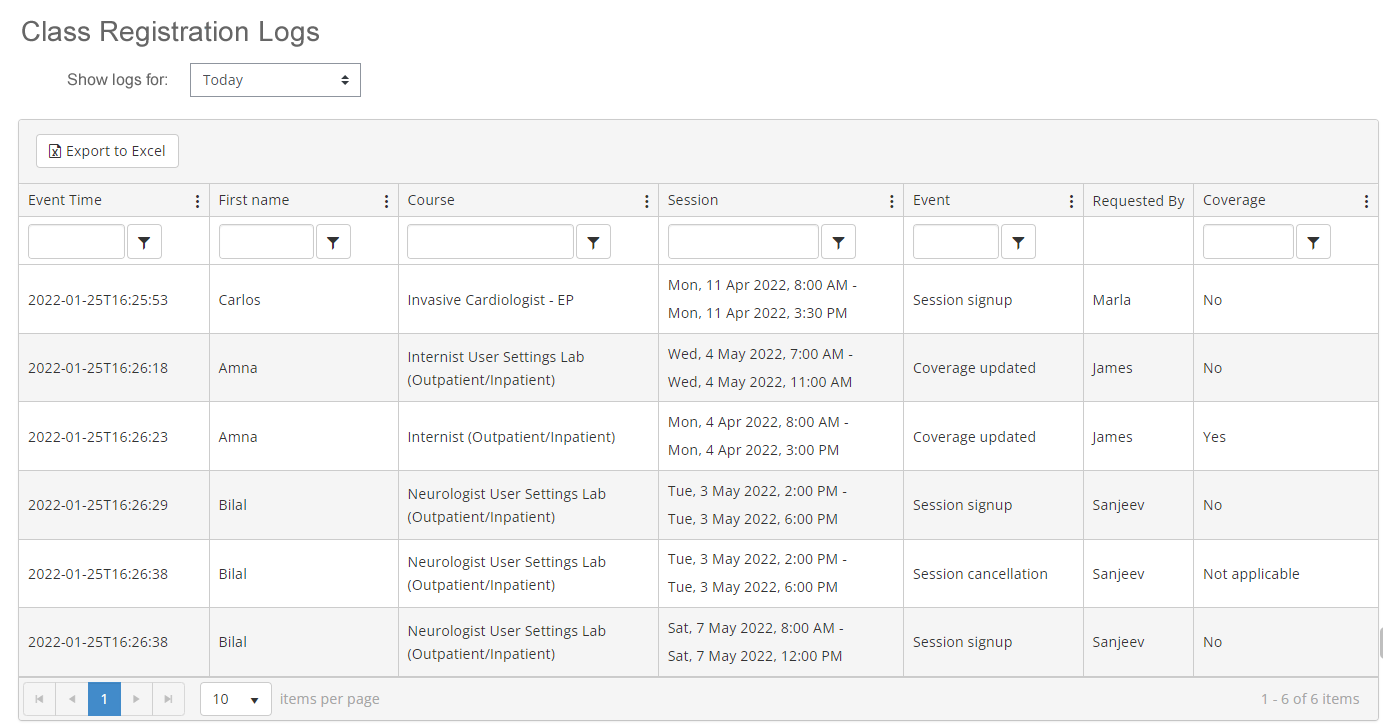
Task: Click the Course filter text field
Action: 490,242
